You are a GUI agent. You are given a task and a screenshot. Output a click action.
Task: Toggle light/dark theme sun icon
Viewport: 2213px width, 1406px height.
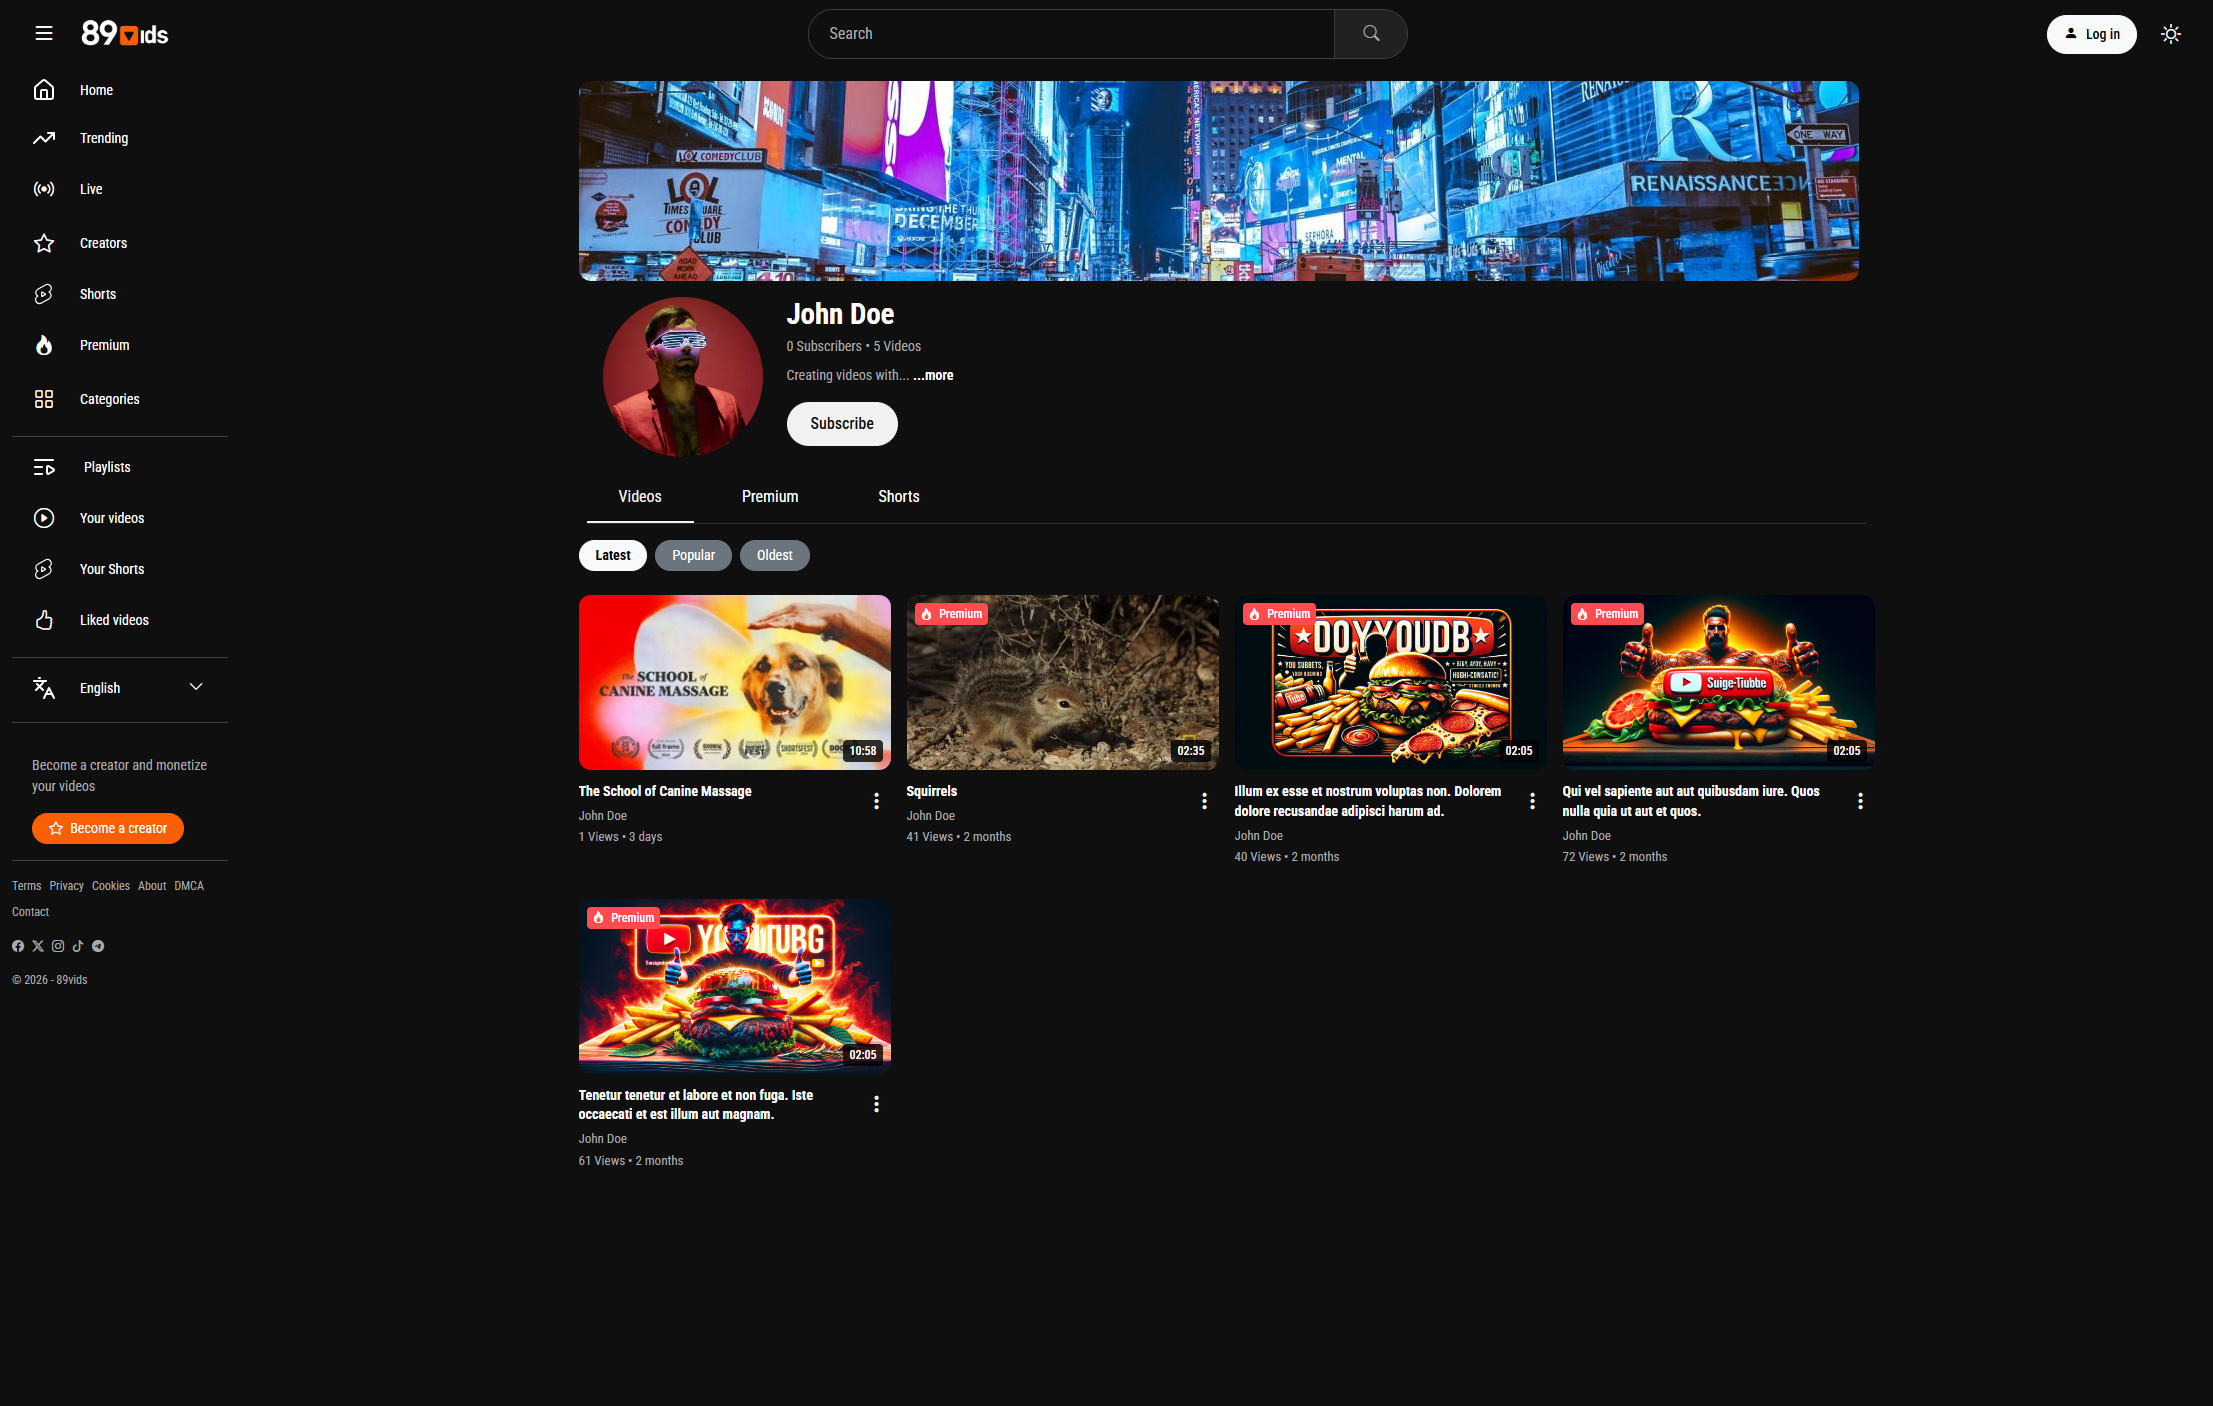coord(2170,34)
